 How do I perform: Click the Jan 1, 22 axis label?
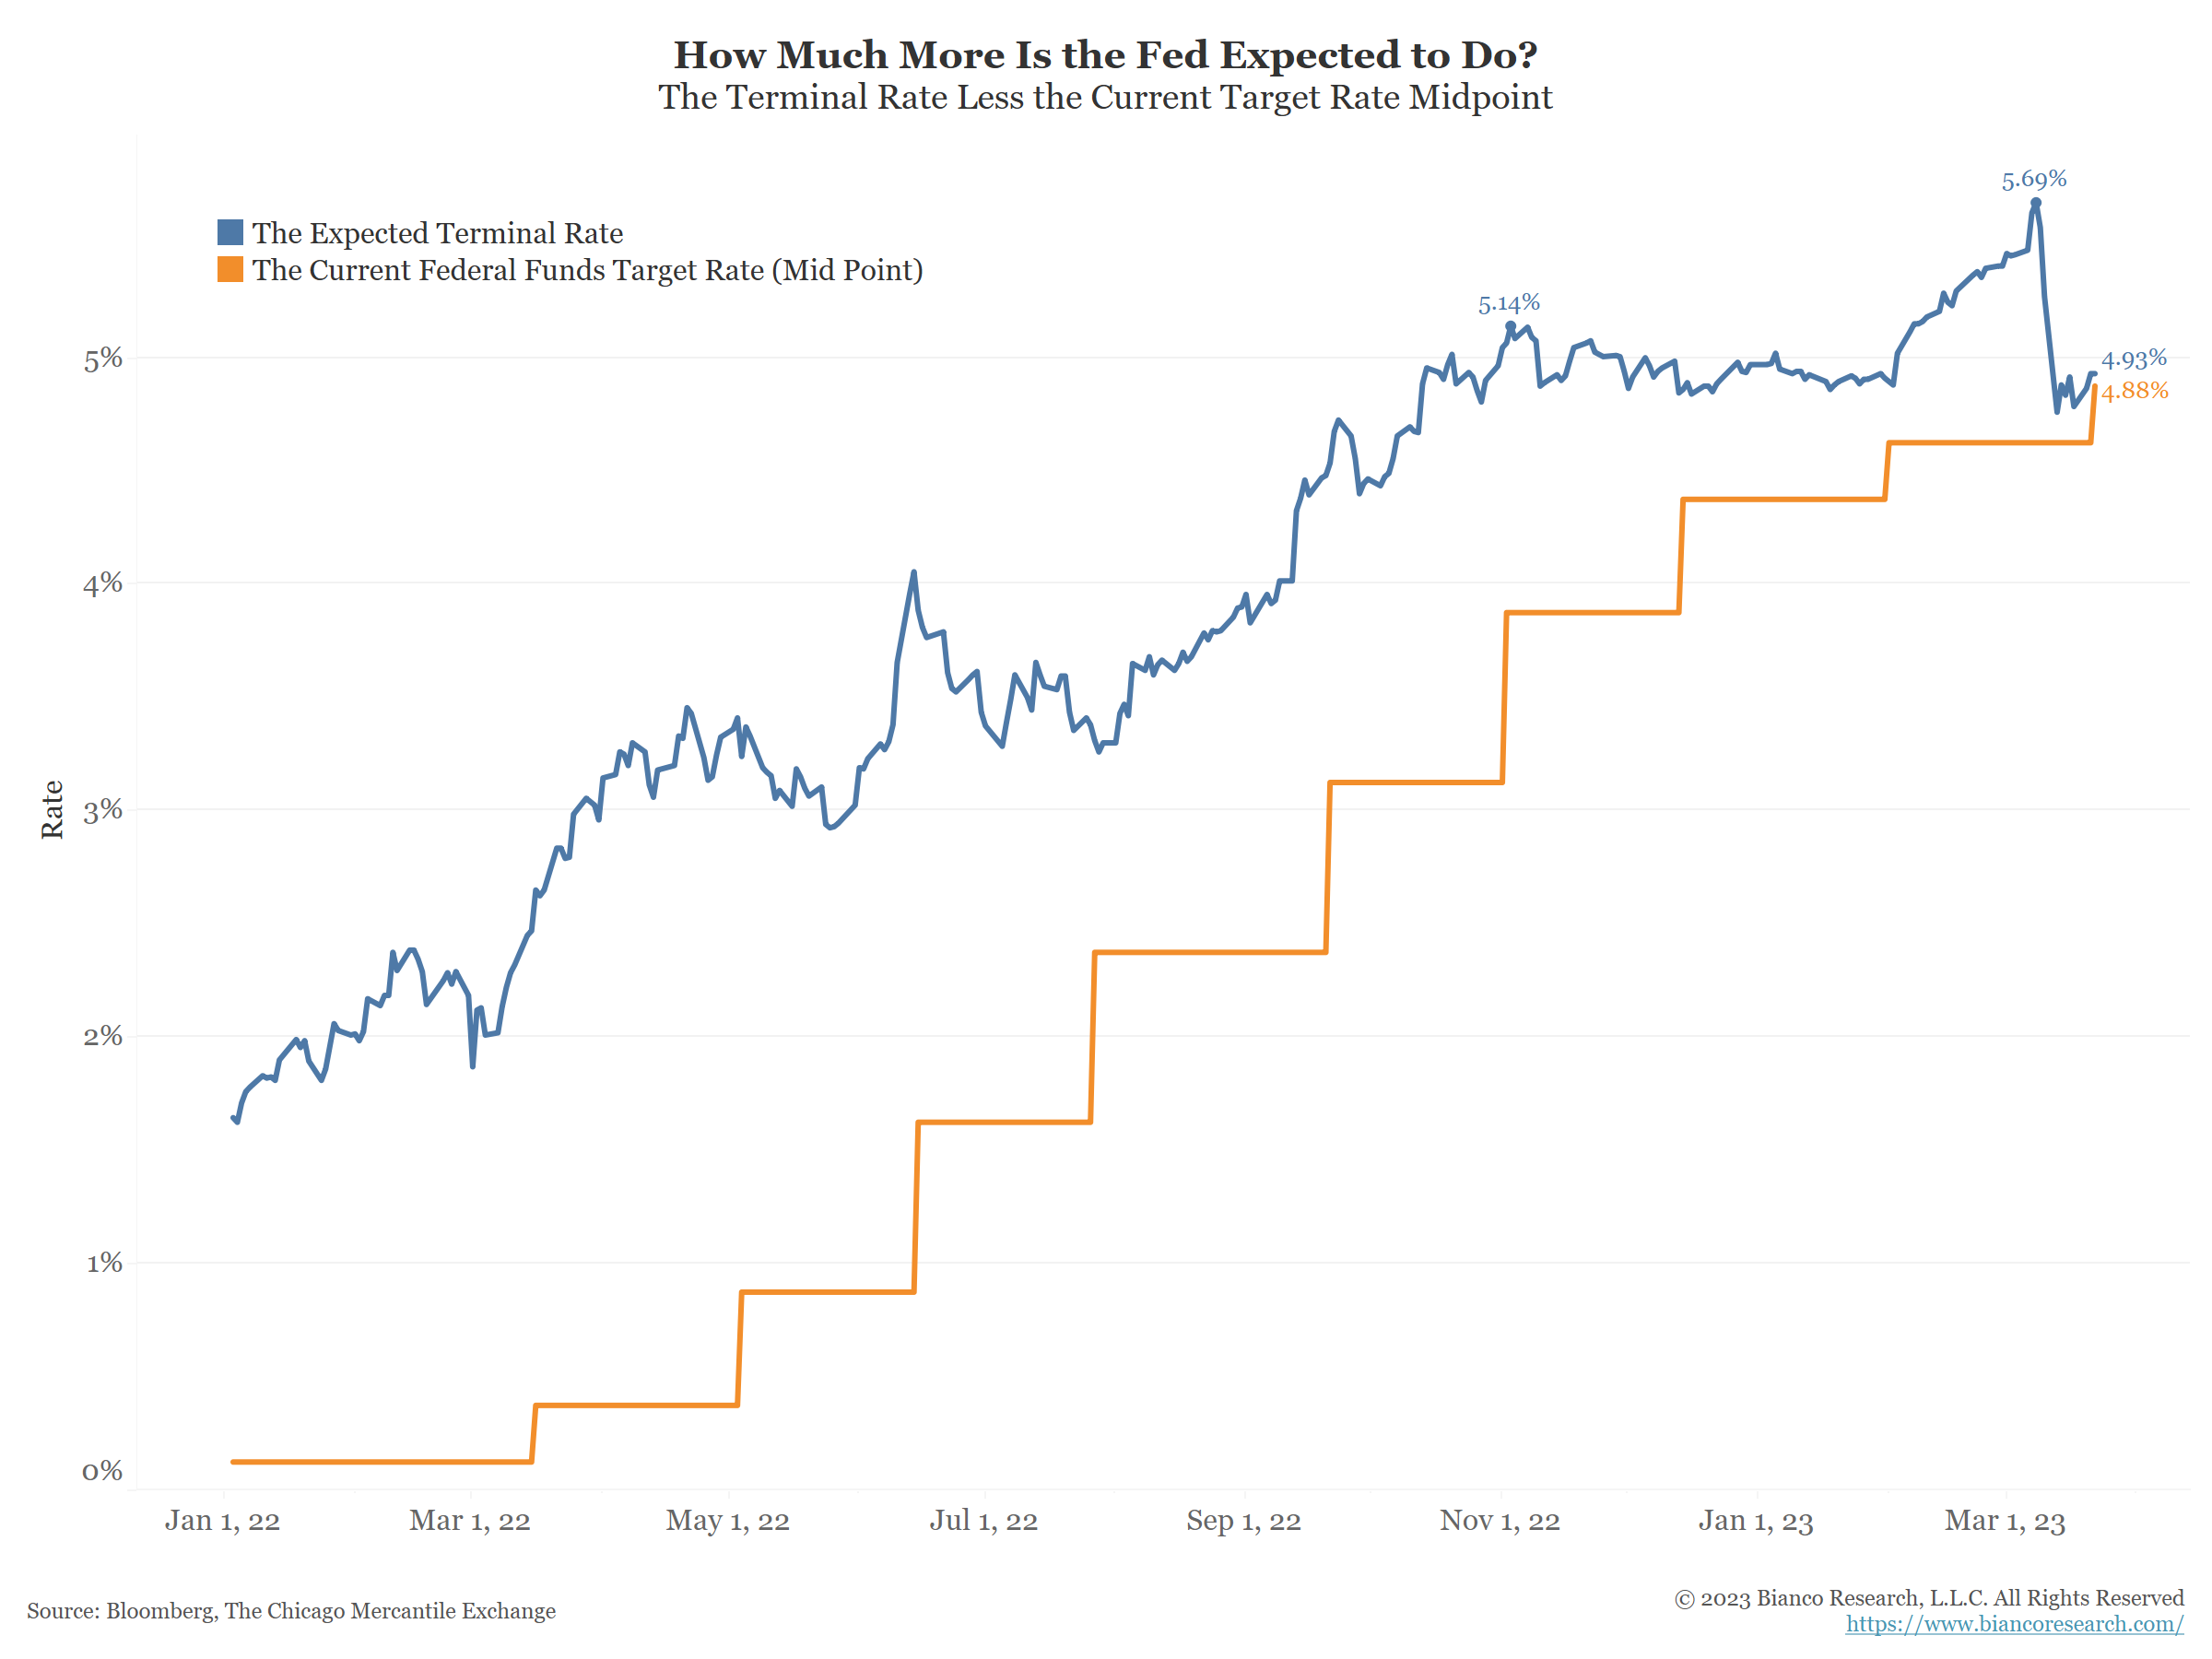tap(222, 1521)
